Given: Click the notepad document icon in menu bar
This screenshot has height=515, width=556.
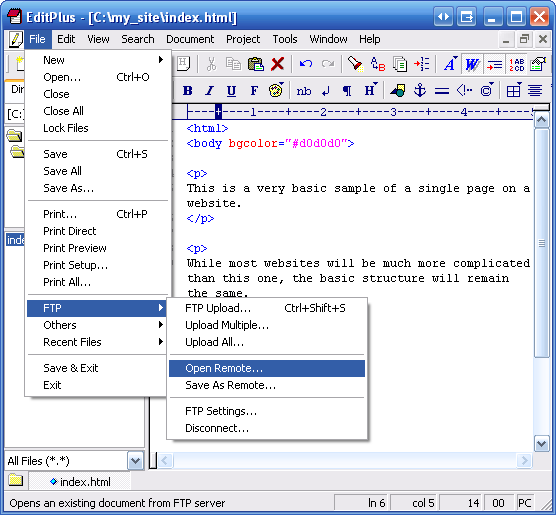Looking at the screenshot, I should click(15, 39).
